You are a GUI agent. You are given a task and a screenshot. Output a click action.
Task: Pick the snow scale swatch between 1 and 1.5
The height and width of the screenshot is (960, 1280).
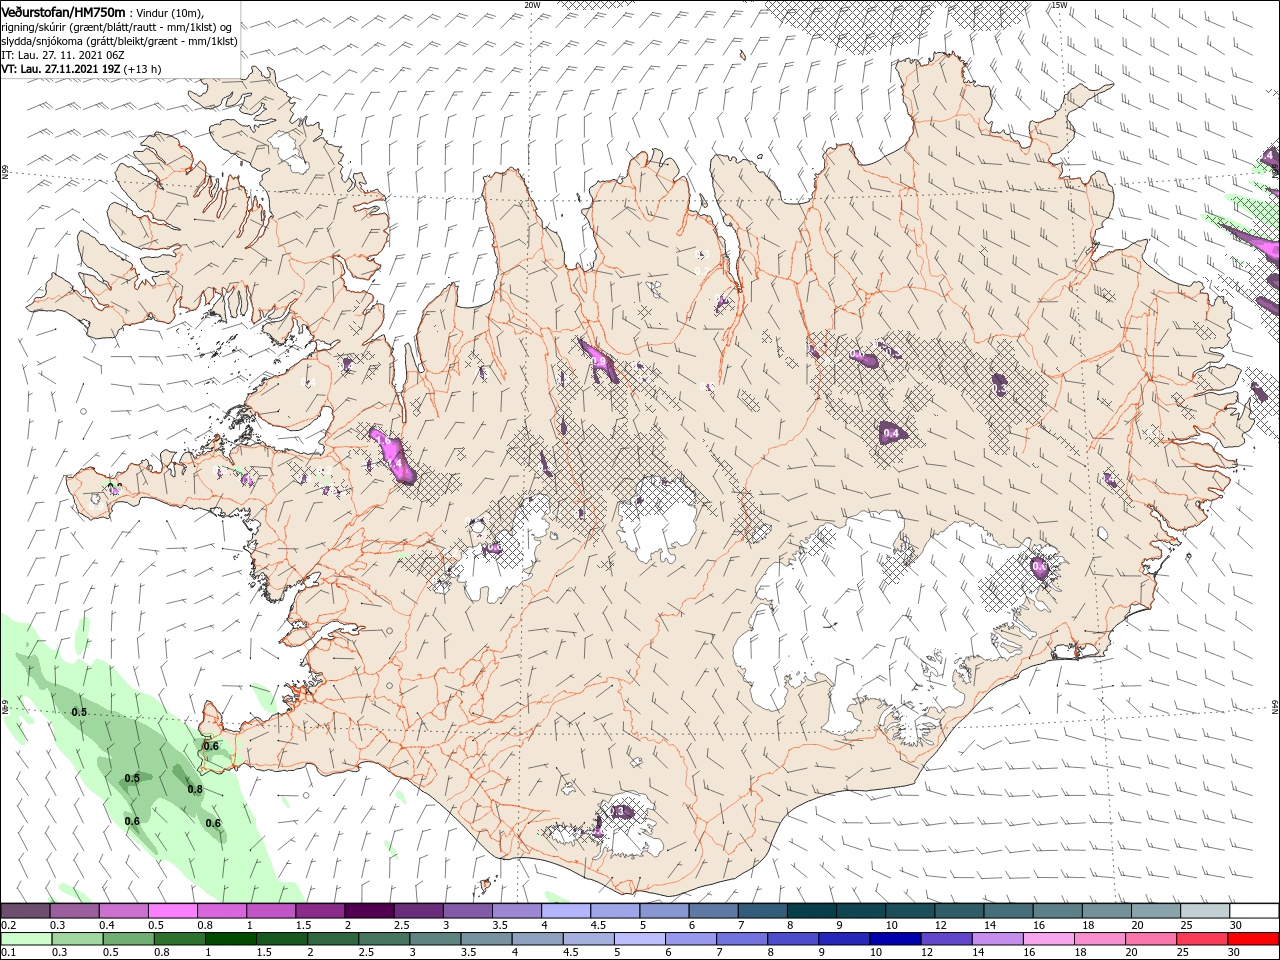pyautogui.click(x=271, y=911)
